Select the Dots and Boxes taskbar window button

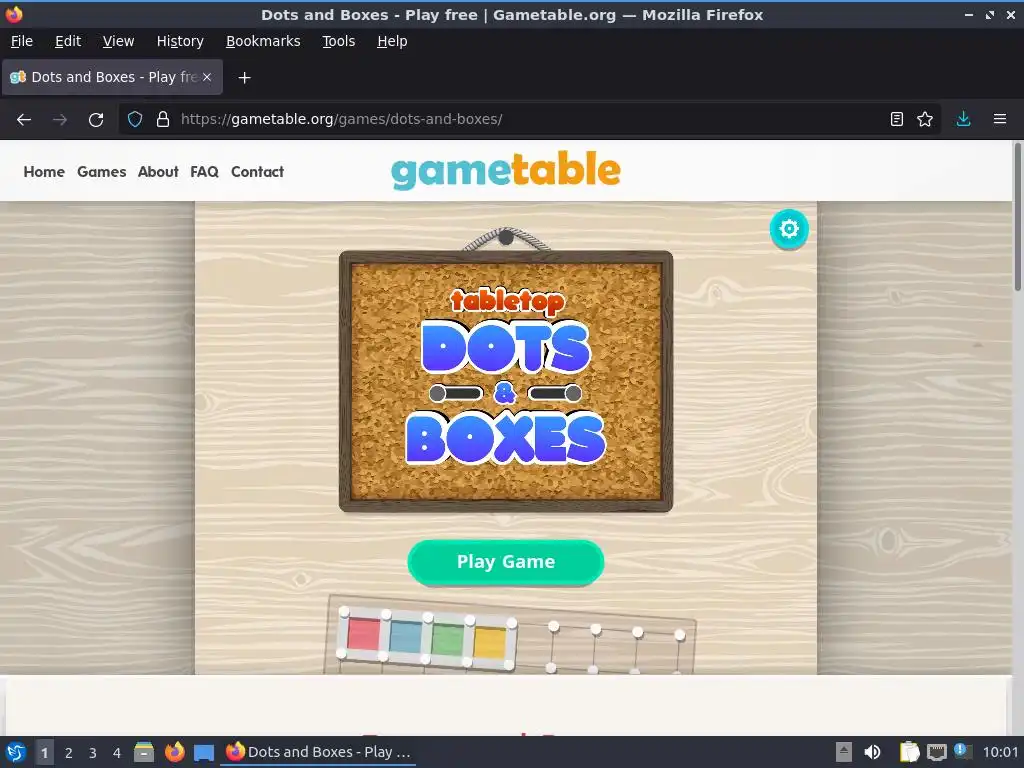319,752
